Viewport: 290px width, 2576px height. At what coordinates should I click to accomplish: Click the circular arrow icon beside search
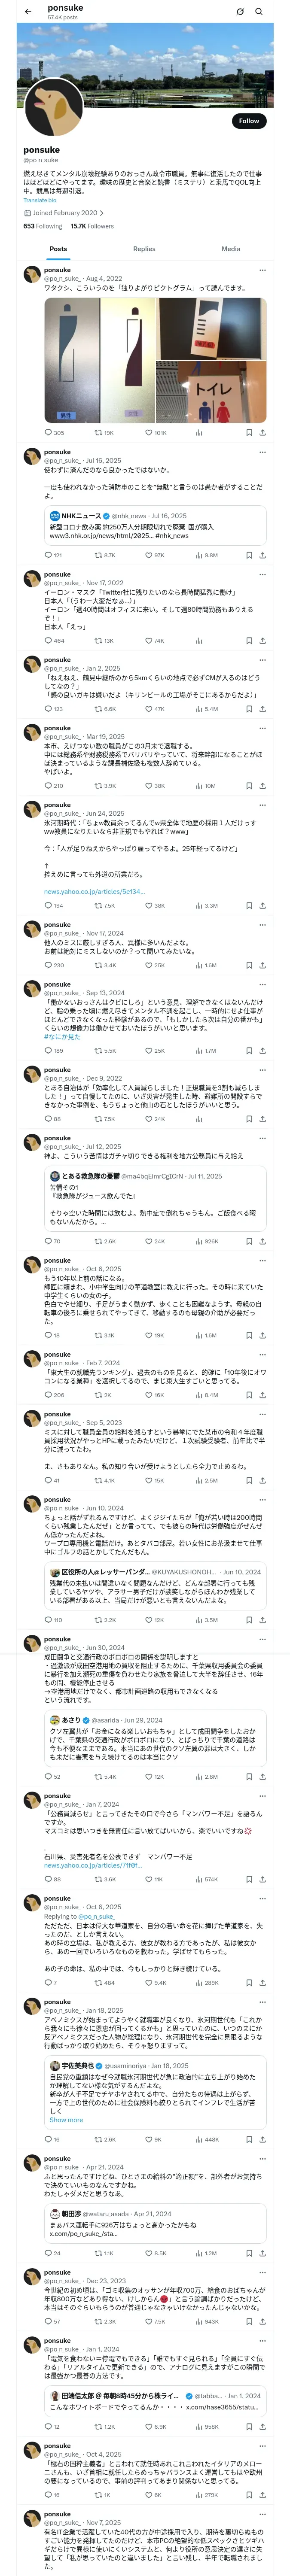coord(240,12)
